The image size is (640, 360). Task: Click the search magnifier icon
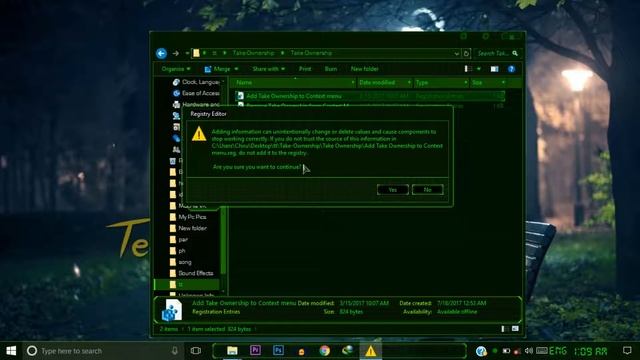point(515,53)
